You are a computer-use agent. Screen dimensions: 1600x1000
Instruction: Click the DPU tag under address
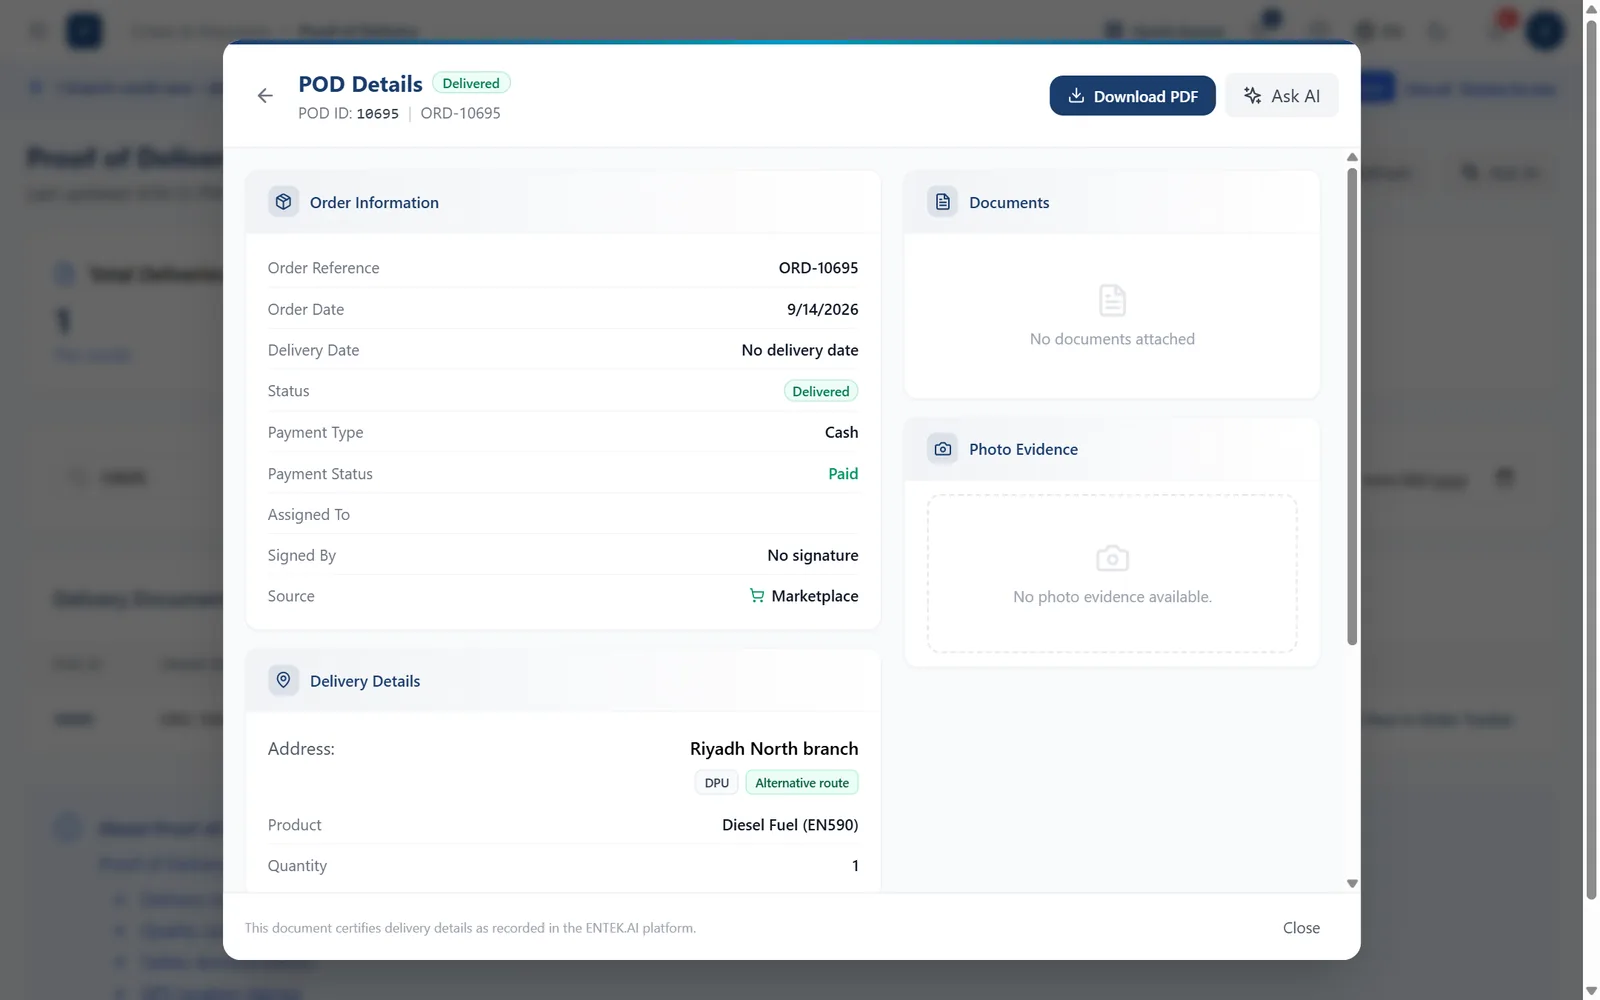(717, 783)
